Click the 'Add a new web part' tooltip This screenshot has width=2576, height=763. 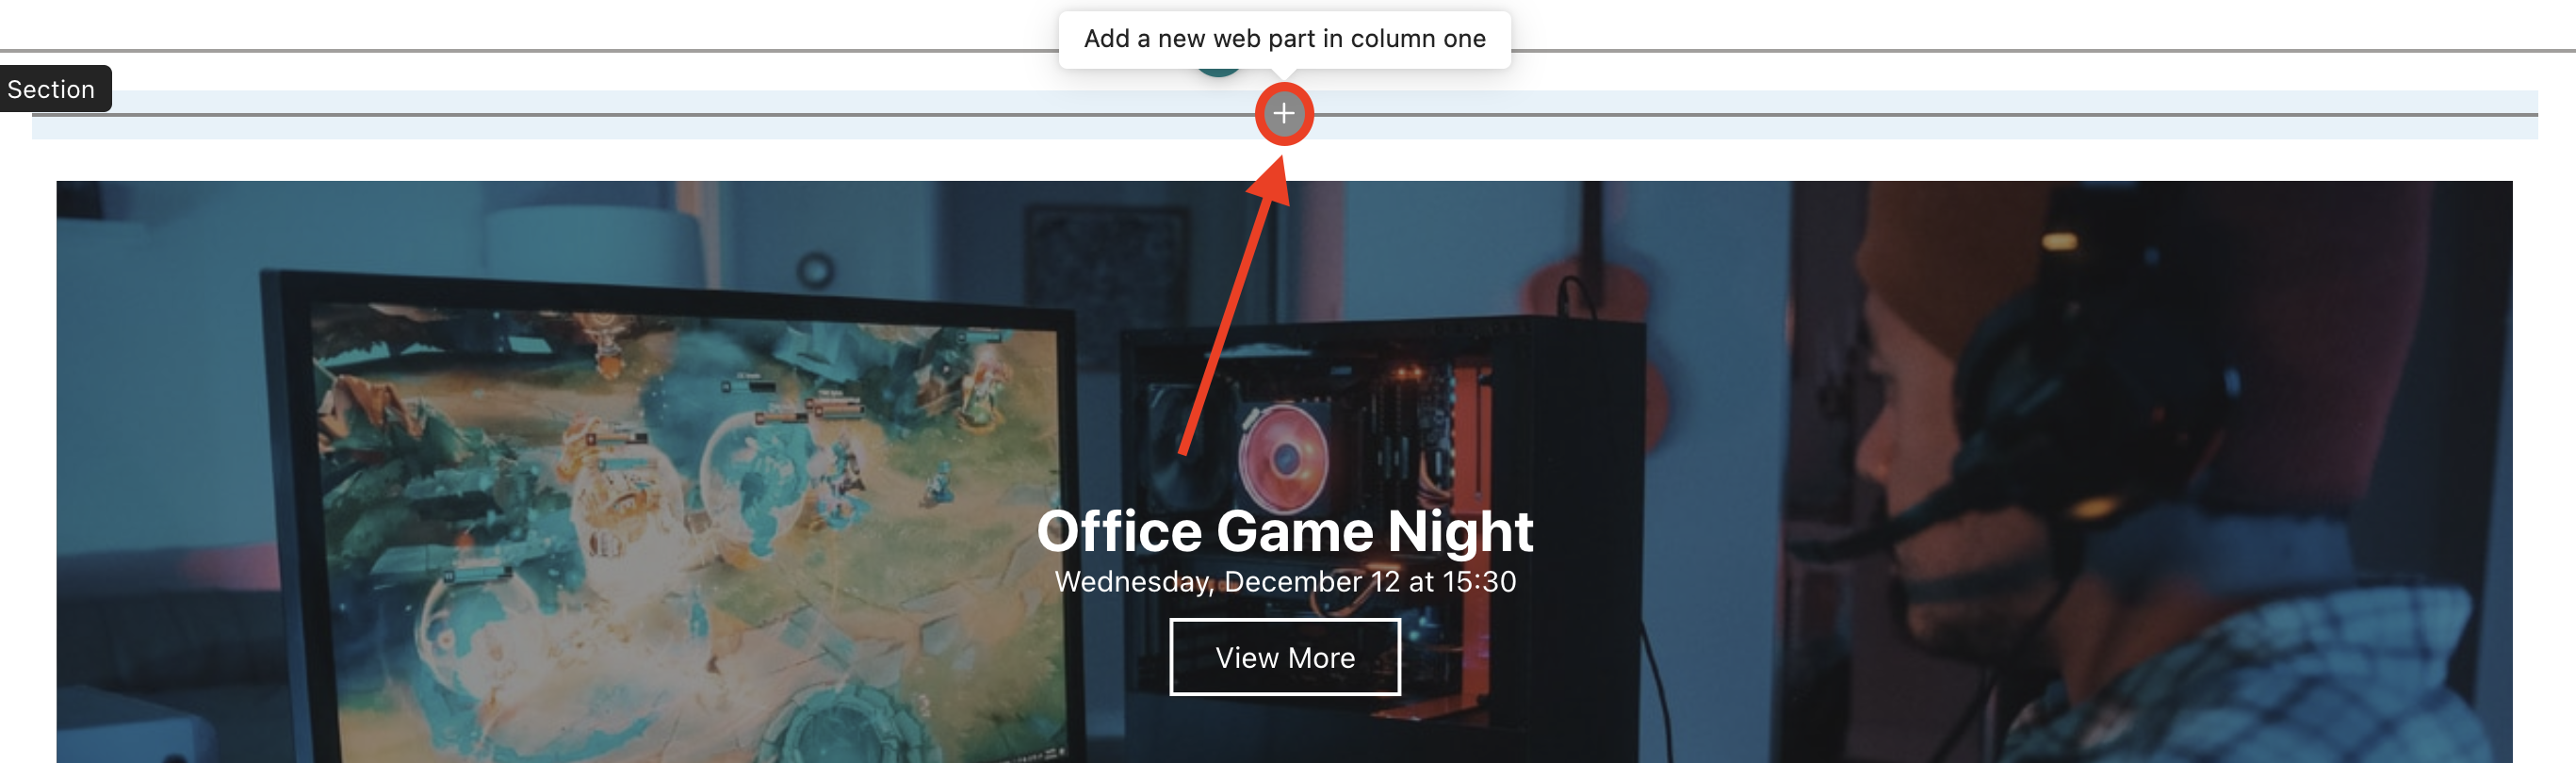click(x=1284, y=39)
